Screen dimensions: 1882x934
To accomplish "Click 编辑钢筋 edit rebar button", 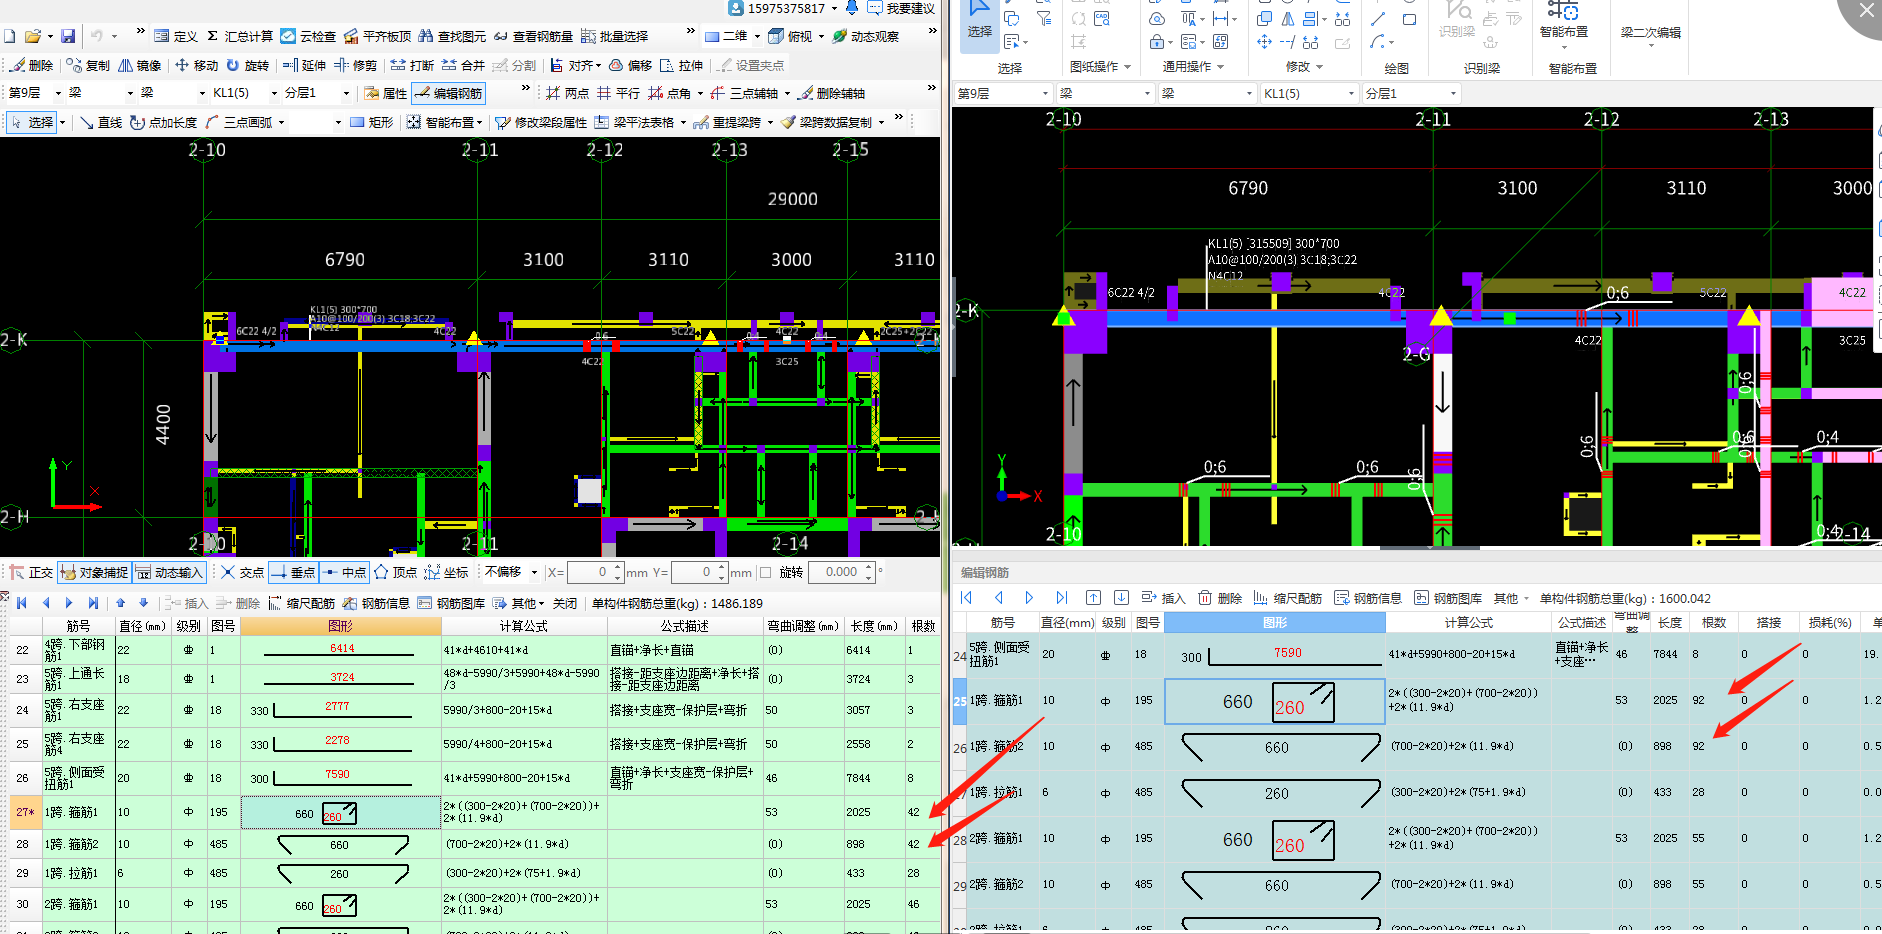I will click(449, 93).
